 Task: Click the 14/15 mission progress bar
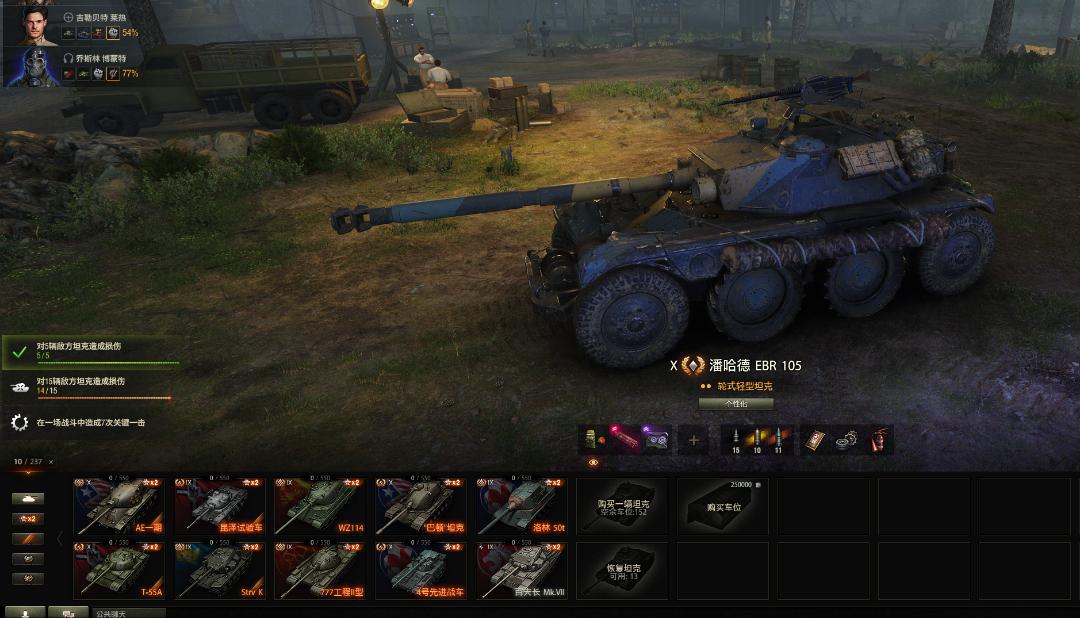click(103, 398)
